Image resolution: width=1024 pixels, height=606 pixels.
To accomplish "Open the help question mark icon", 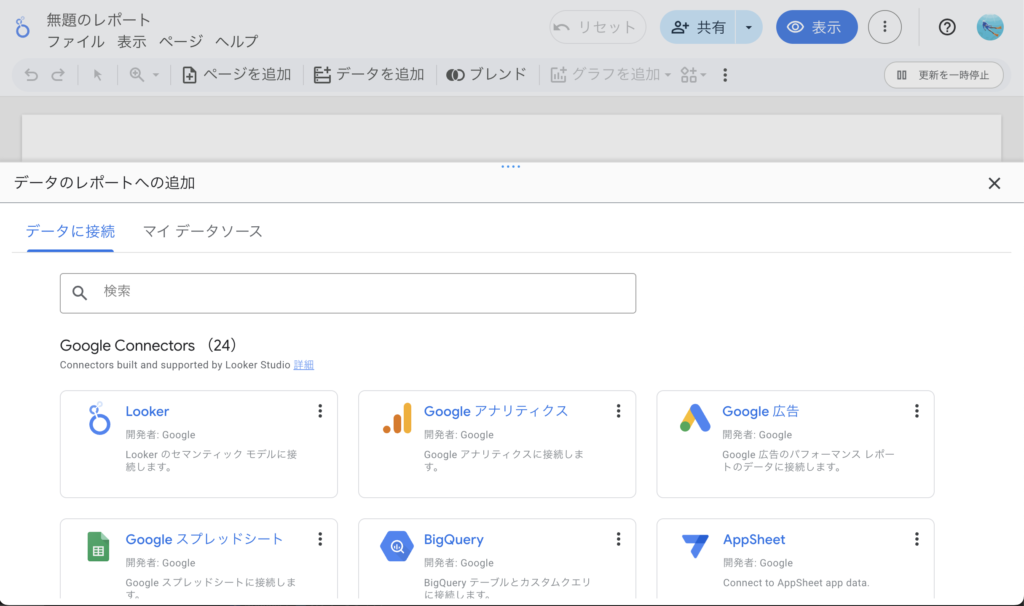I will pos(947,27).
